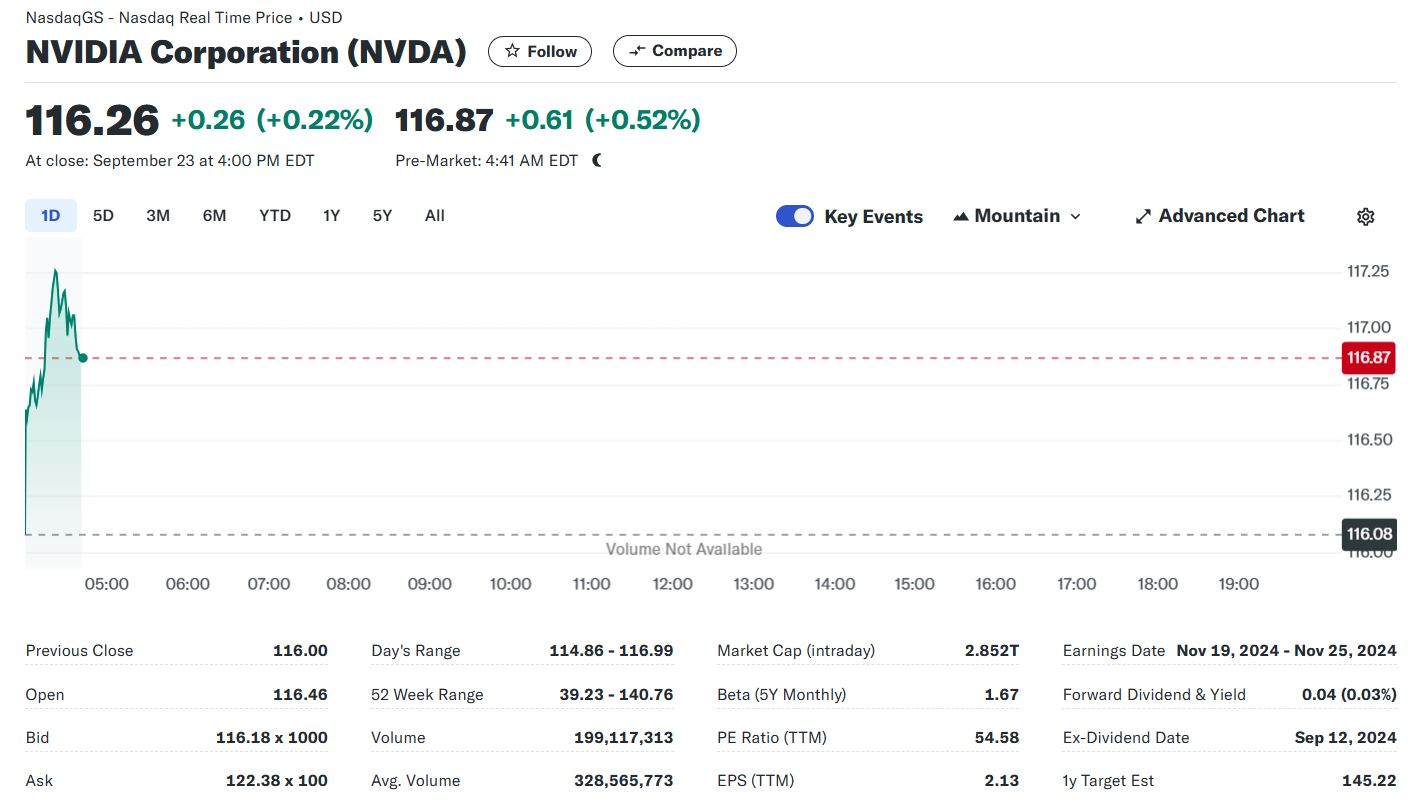1417x810 pixels.
Task: Choose the 6M chart range
Action: [214, 215]
